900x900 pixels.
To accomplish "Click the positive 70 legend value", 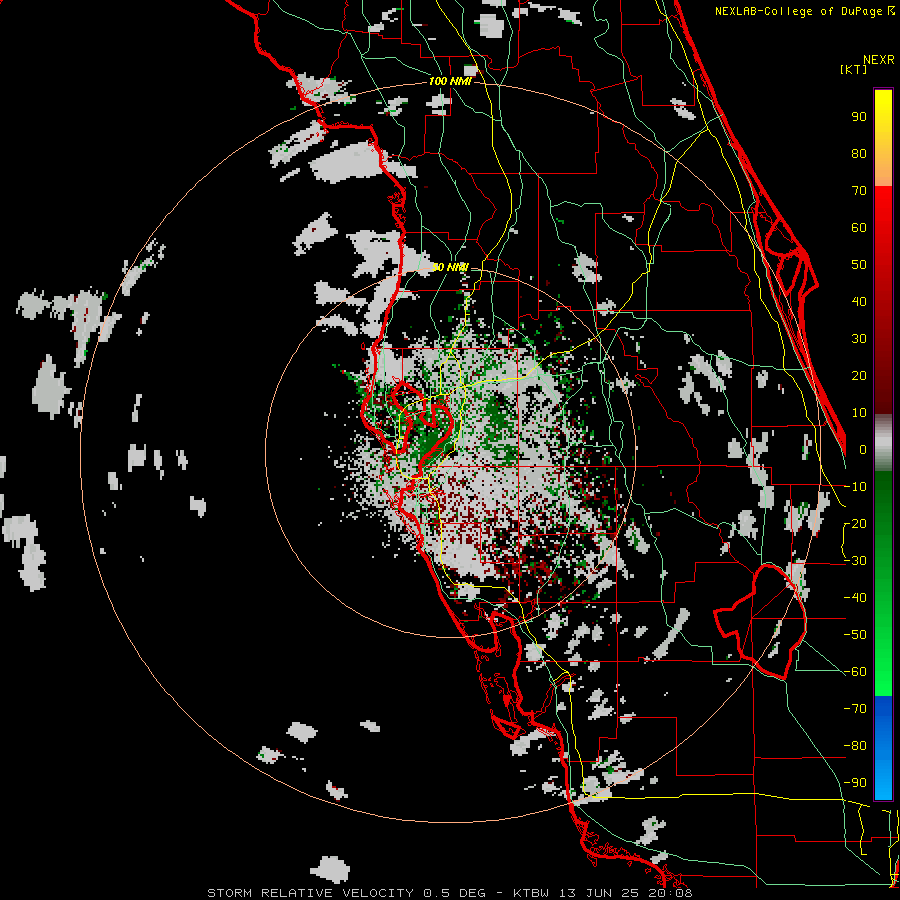I will click(x=859, y=191).
